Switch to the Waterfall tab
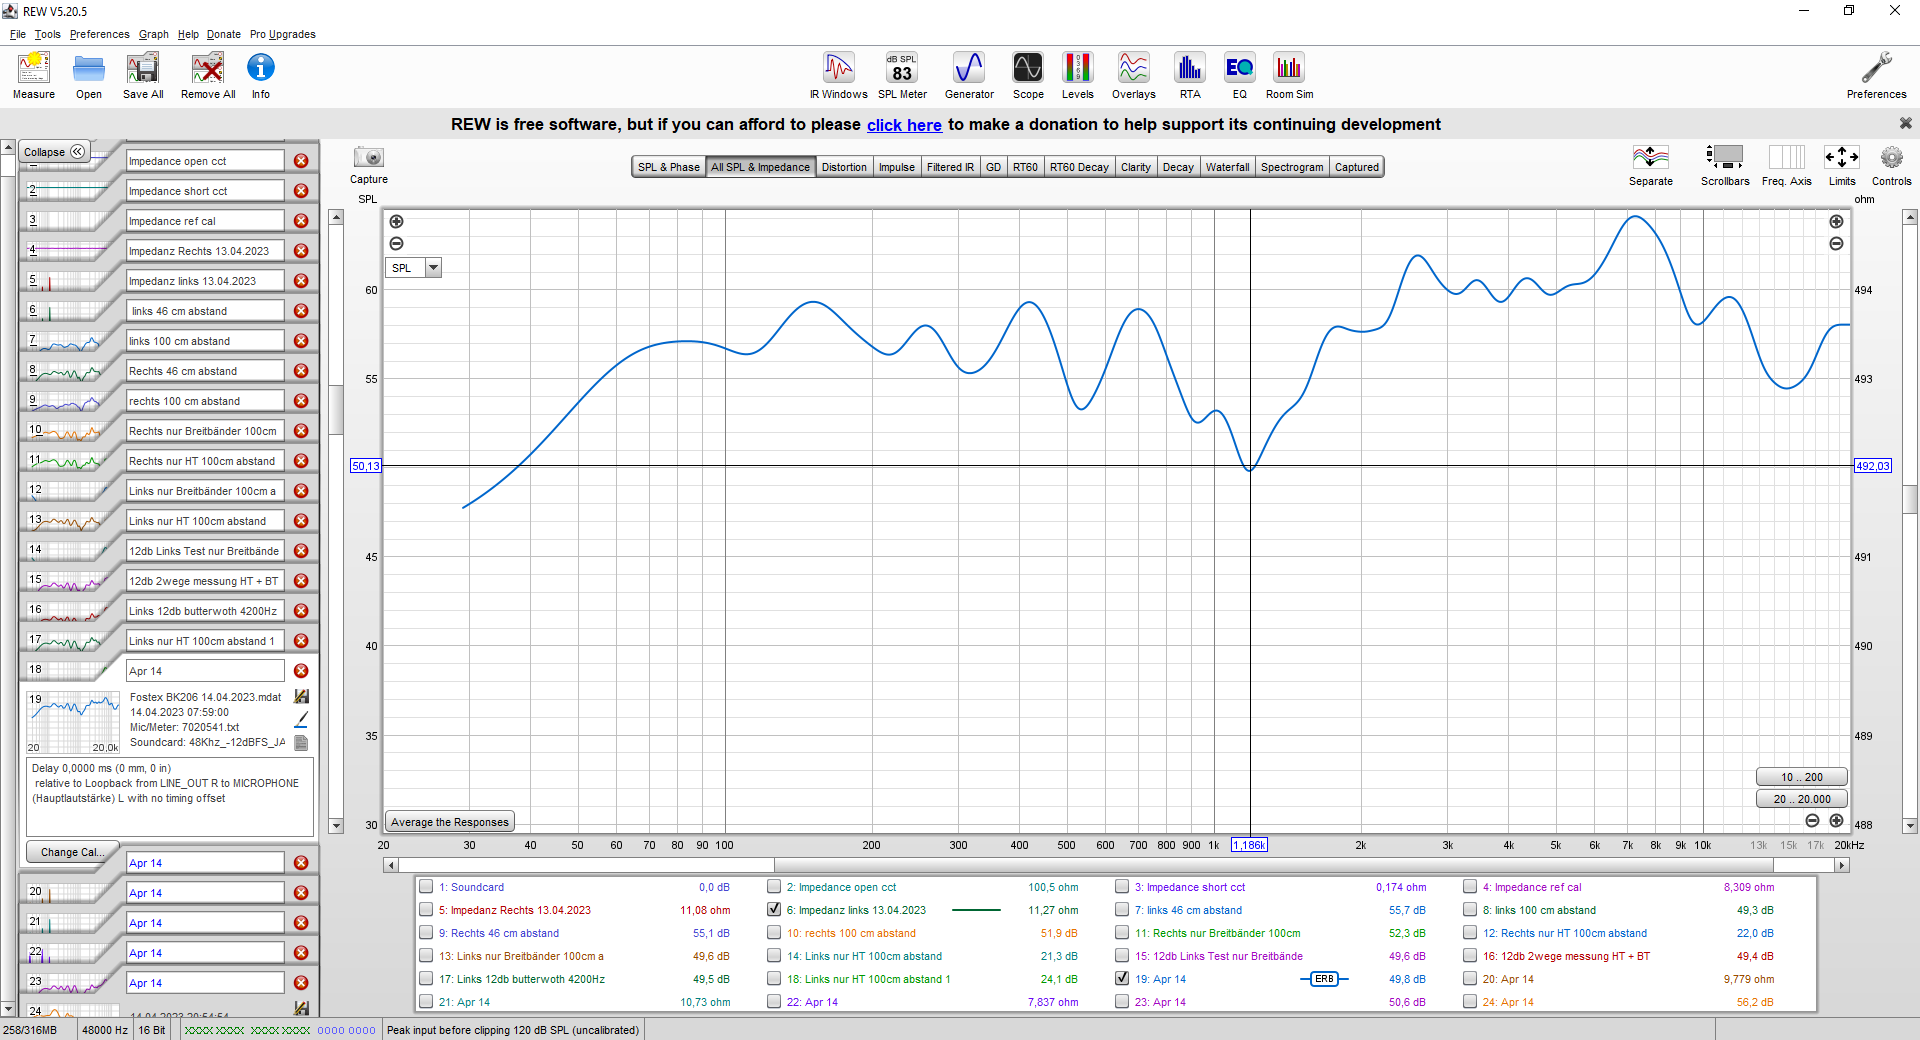Image resolution: width=1920 pixels, height=1040 pixels. pos(1227,167)
